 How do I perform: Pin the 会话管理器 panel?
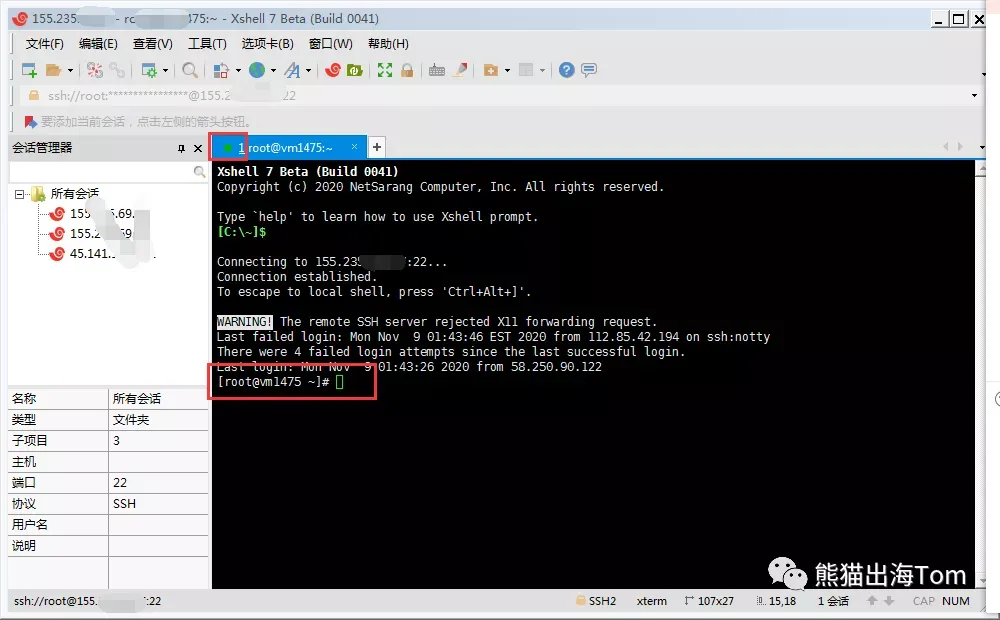click(x=181, y=149)
